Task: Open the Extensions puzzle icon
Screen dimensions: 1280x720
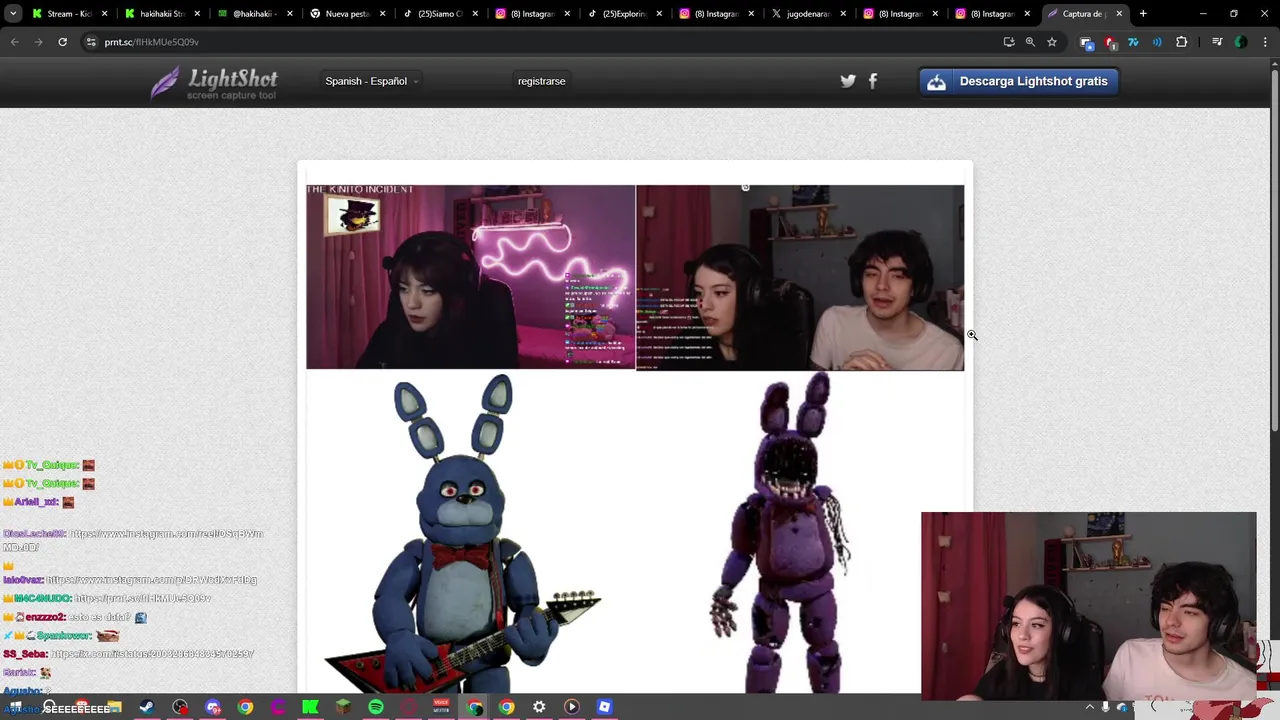Action: tap(1182, 42)
